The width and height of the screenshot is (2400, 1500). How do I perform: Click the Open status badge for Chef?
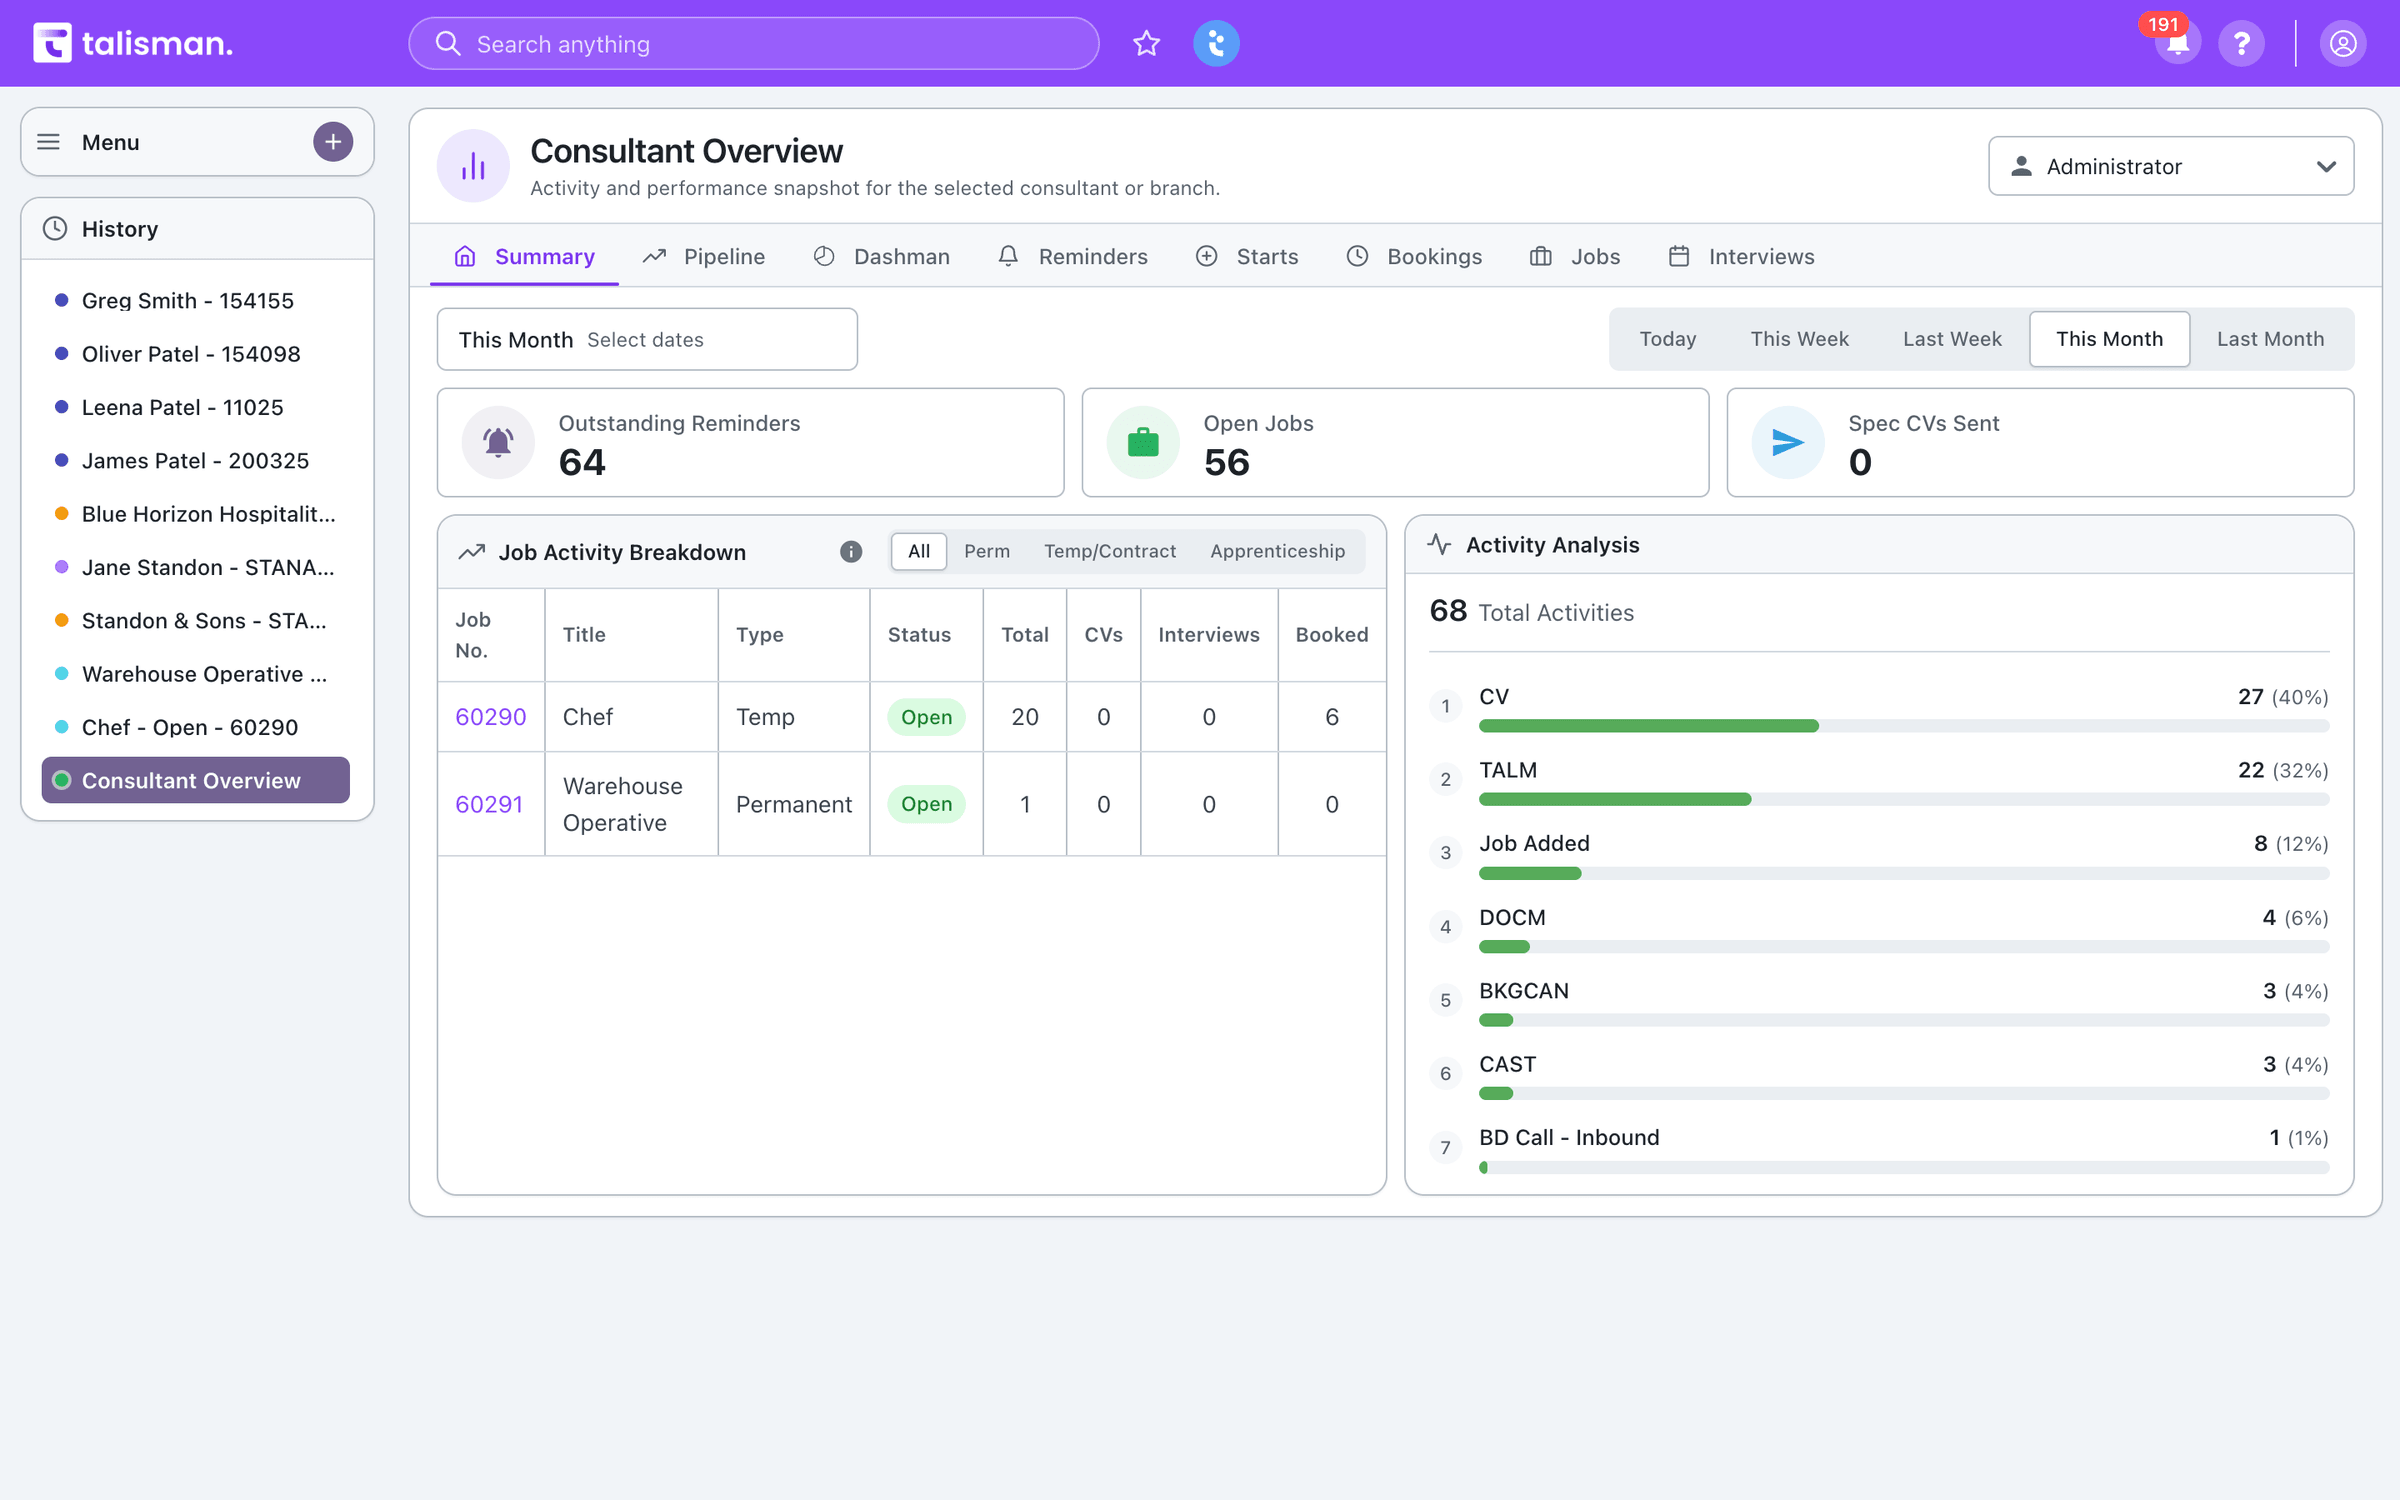926,717
